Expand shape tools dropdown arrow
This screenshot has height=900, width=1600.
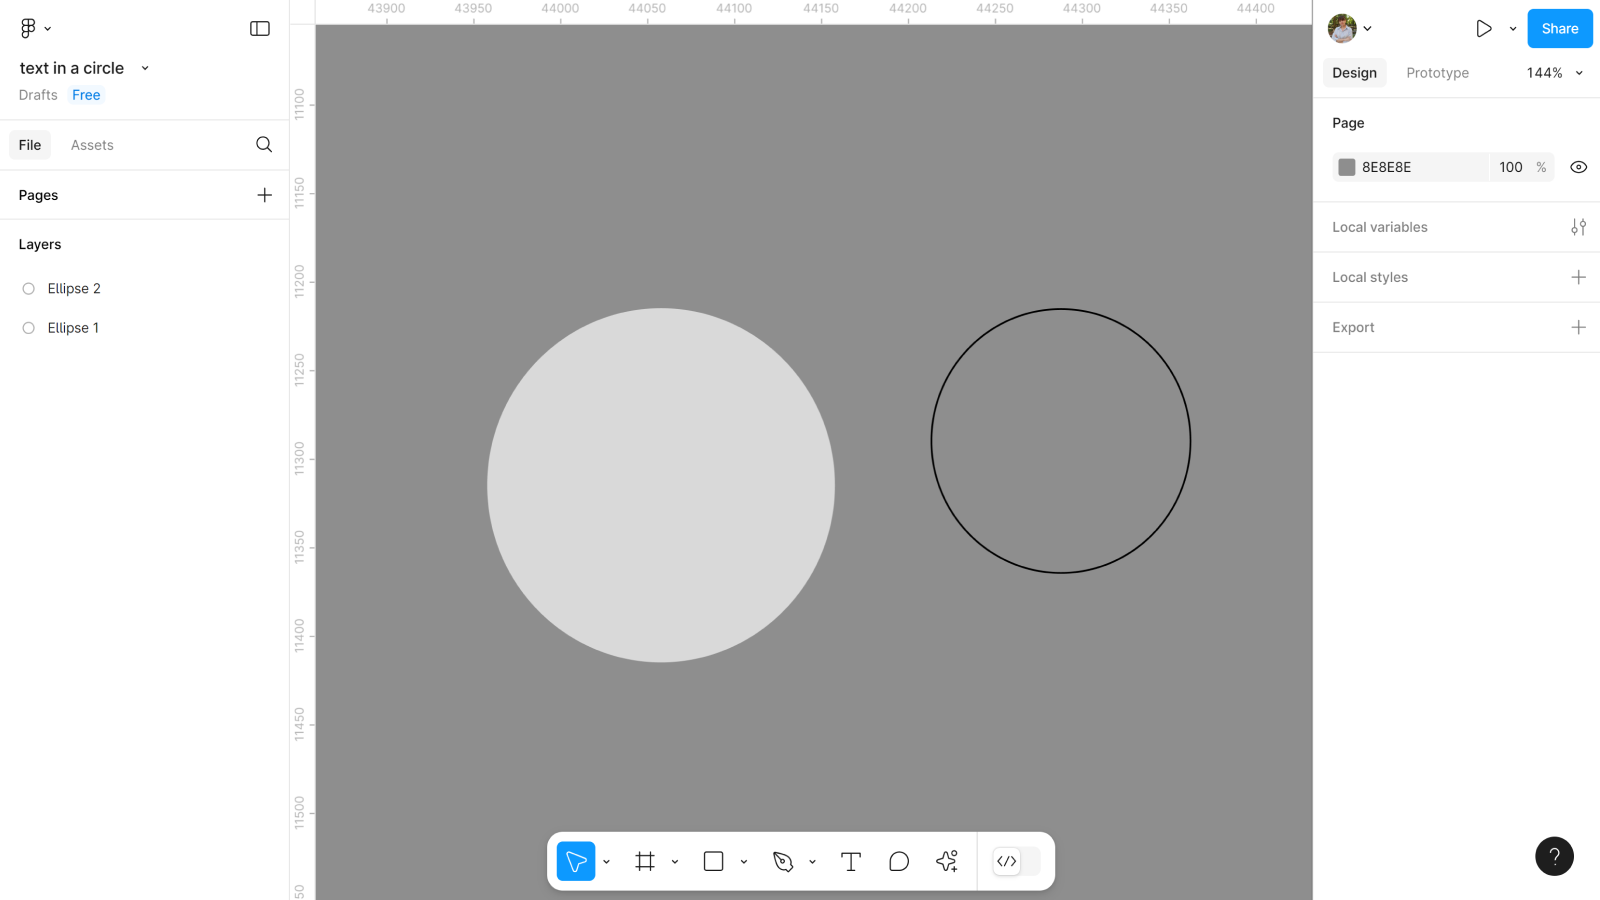coord(744,862)
